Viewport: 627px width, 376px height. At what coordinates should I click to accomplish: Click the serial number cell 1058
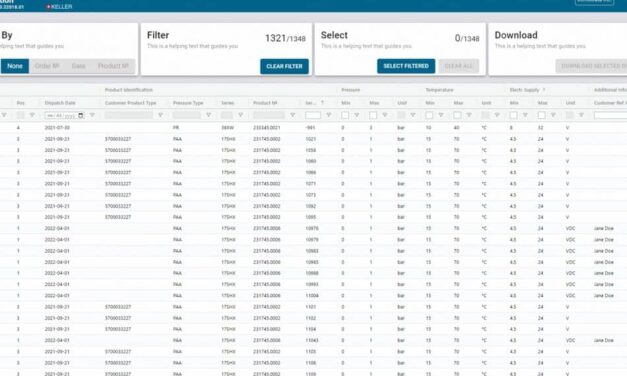[311, 150]
